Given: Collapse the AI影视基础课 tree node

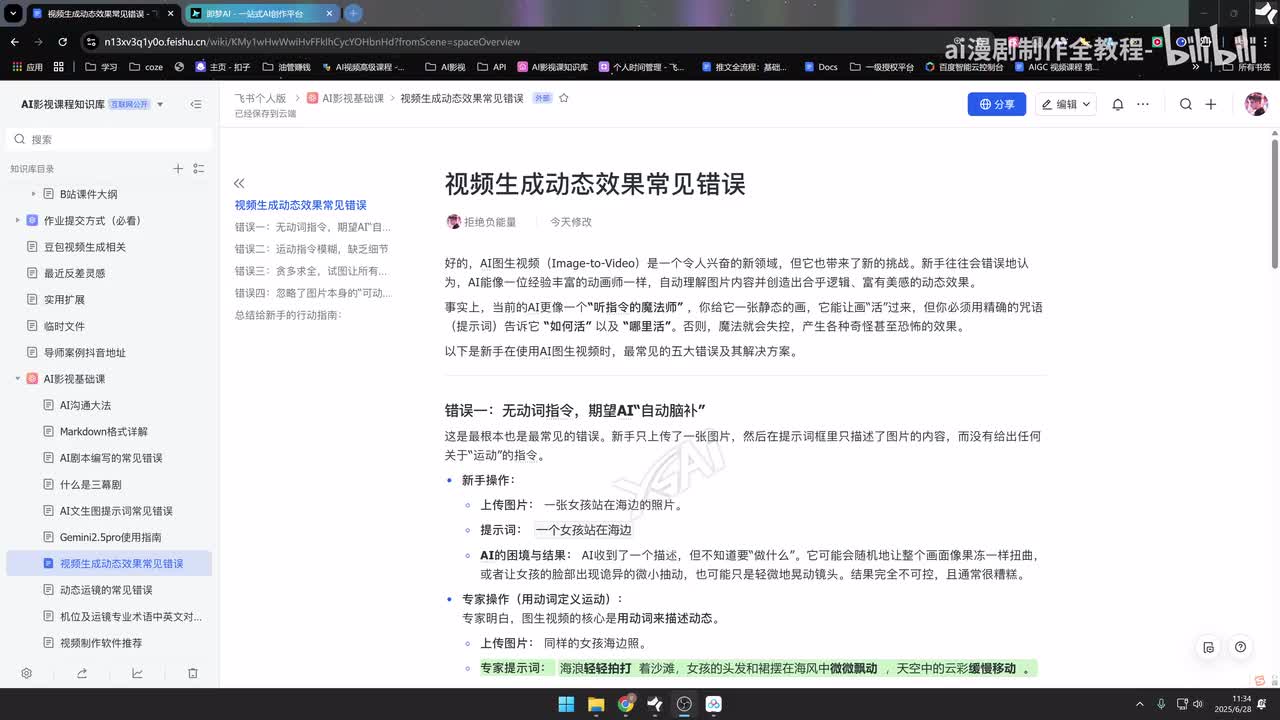Looking at the screenshot, I should coord(17,379).
